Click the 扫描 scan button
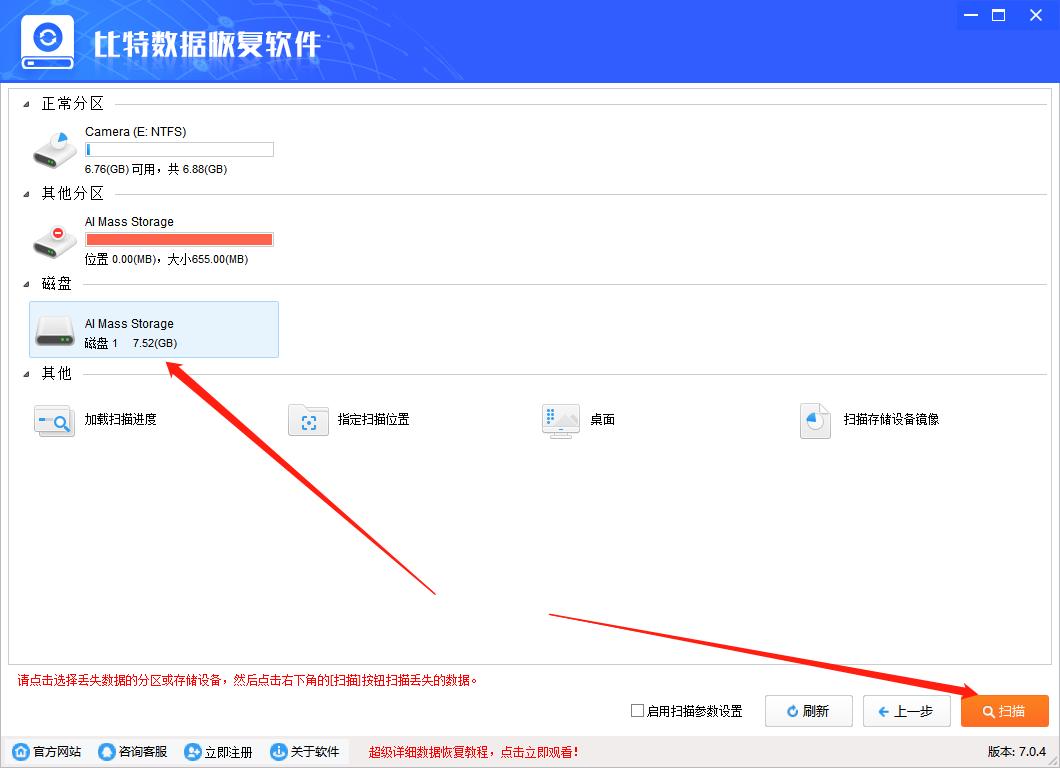Image resolution: width=1060 pixels, height=768 pixels. (x=1004, y=711)
